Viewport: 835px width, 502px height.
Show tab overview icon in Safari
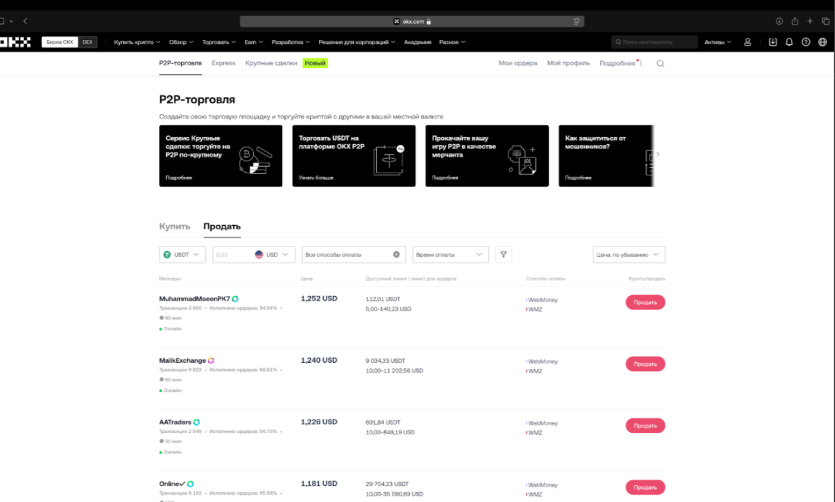coord(825,21)
